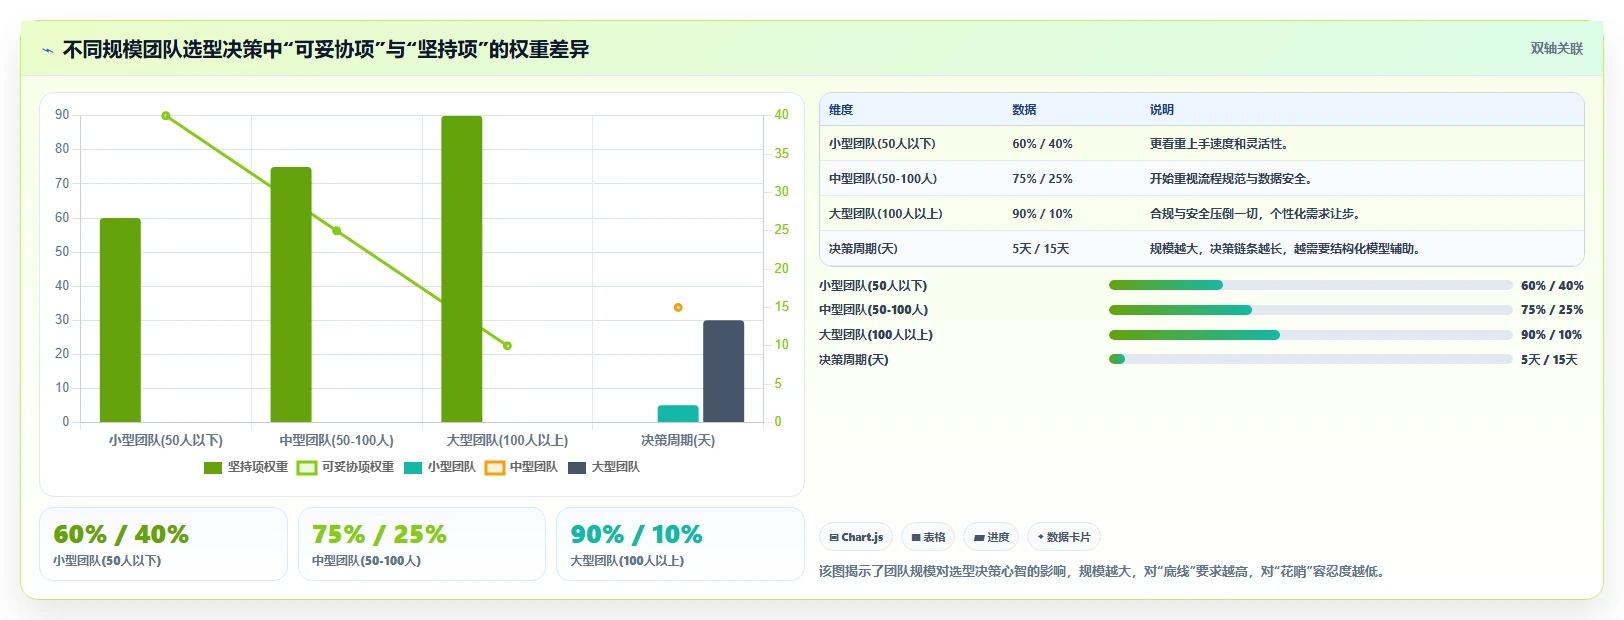Click the 双轴关联 label in header
1624x620 pixels.
[x=1557, y=49]
